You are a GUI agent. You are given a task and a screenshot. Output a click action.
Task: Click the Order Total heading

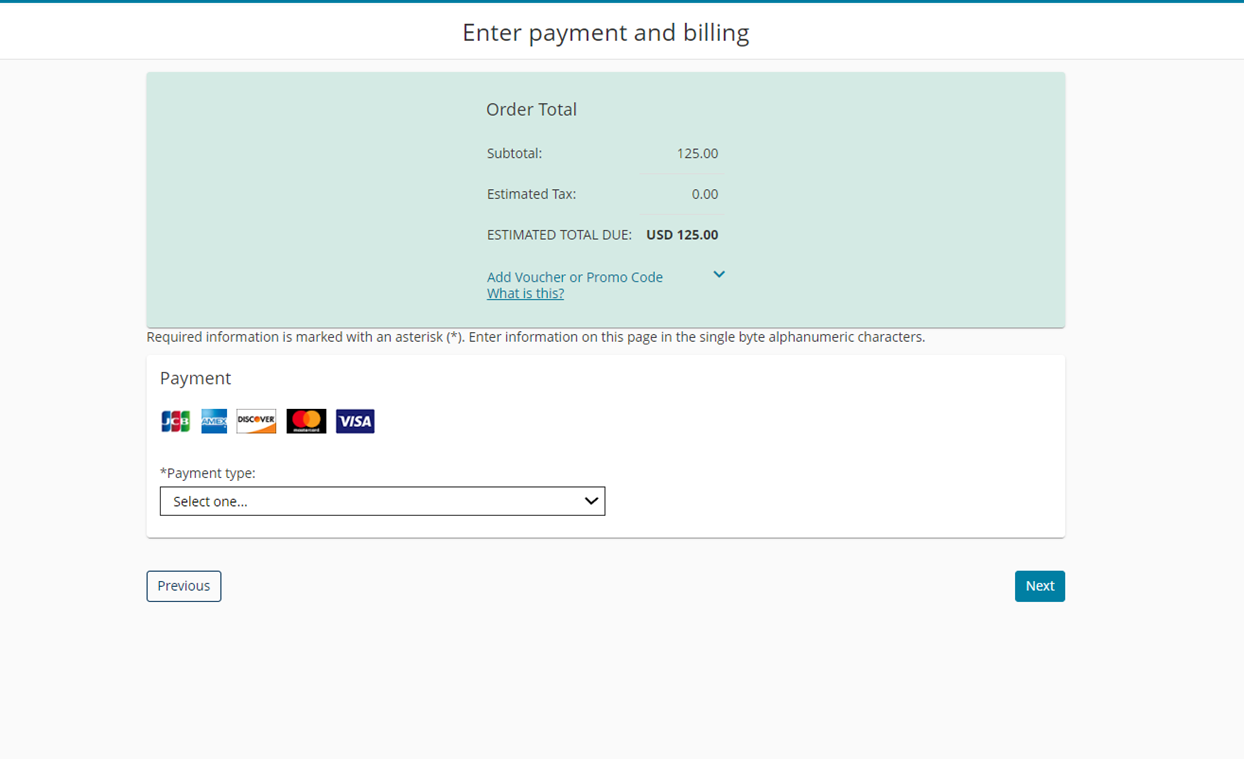(531, 109)
